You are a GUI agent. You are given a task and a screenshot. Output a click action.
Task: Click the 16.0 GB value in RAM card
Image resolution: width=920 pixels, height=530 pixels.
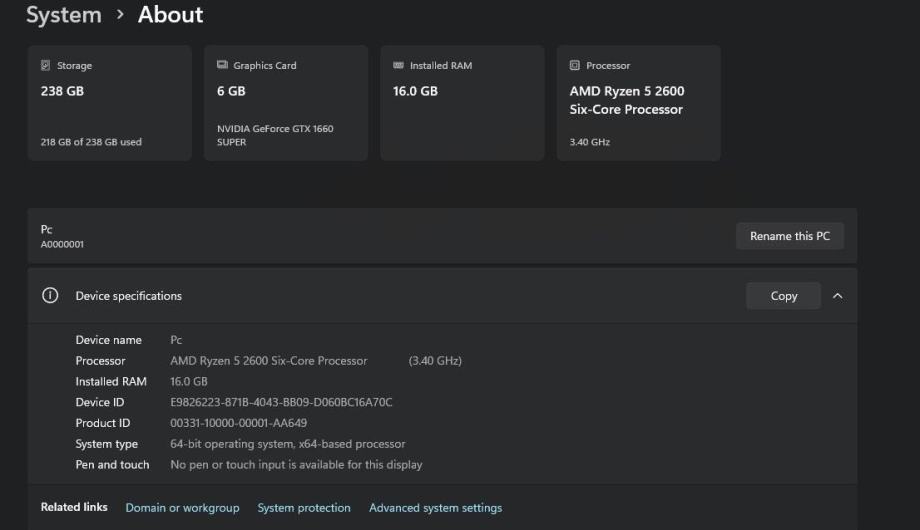click(x=415, y=91)
